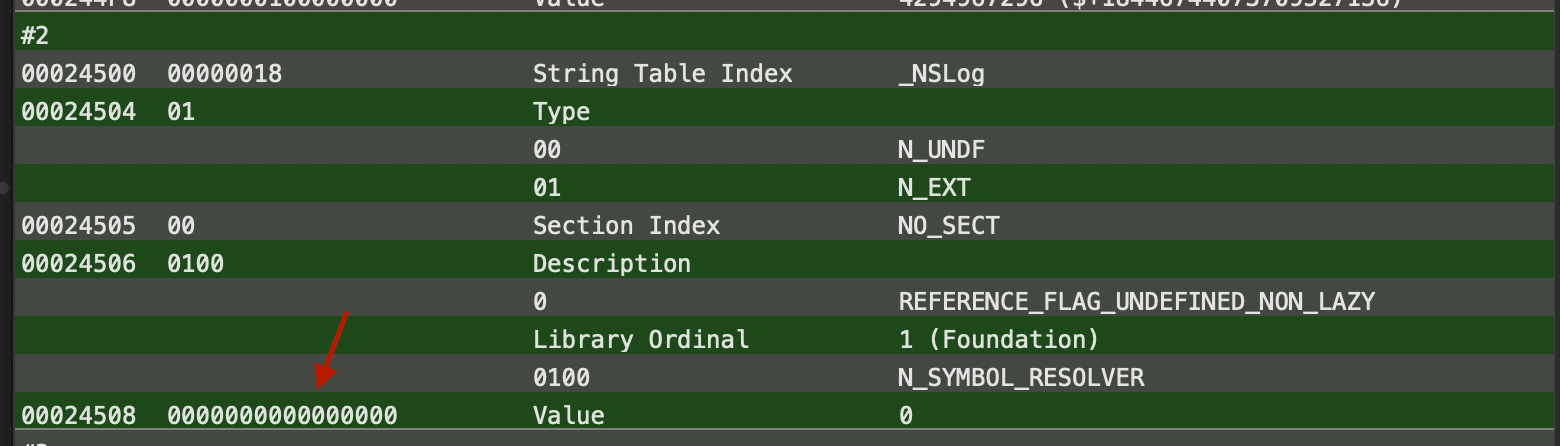Click offset 00024508
Viewport: 1560px width, 446px height.
pos(79,416)
